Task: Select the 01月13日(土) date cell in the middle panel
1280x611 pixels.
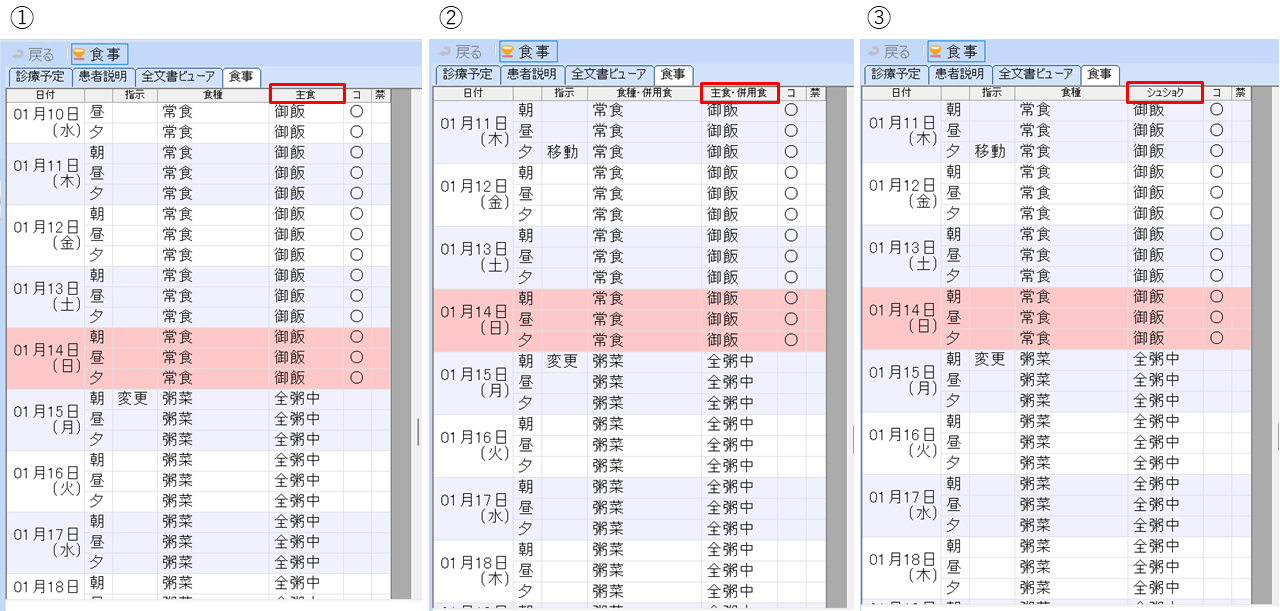Action: tap(474, 257)
